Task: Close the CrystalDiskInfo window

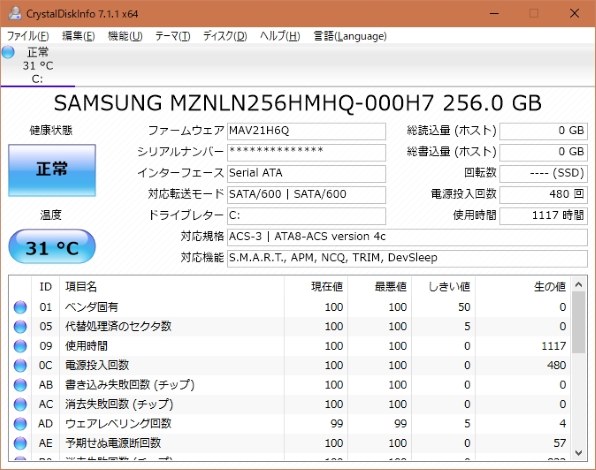Action: [574, 13]
